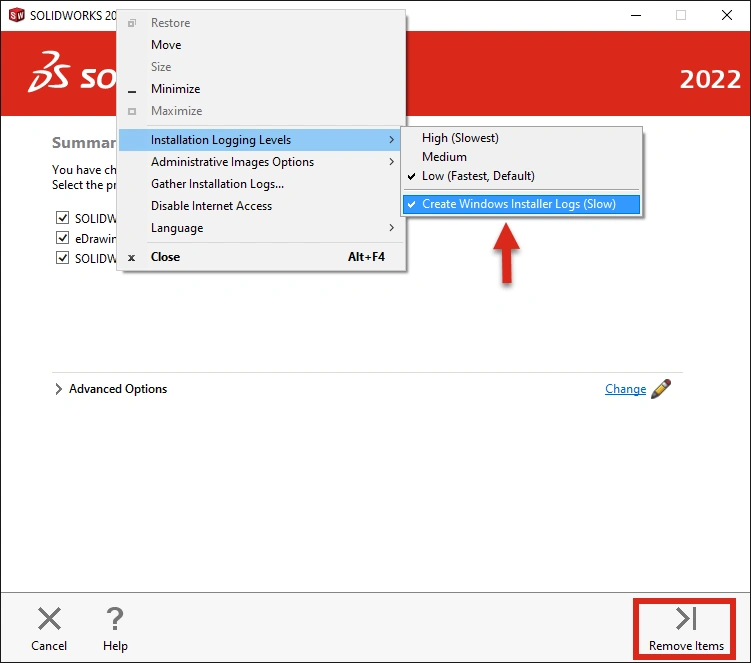Screen dimensions: 751x663
Task: Toggle Create Windows Installer Logs (Slow)
Action: point(521,204)
